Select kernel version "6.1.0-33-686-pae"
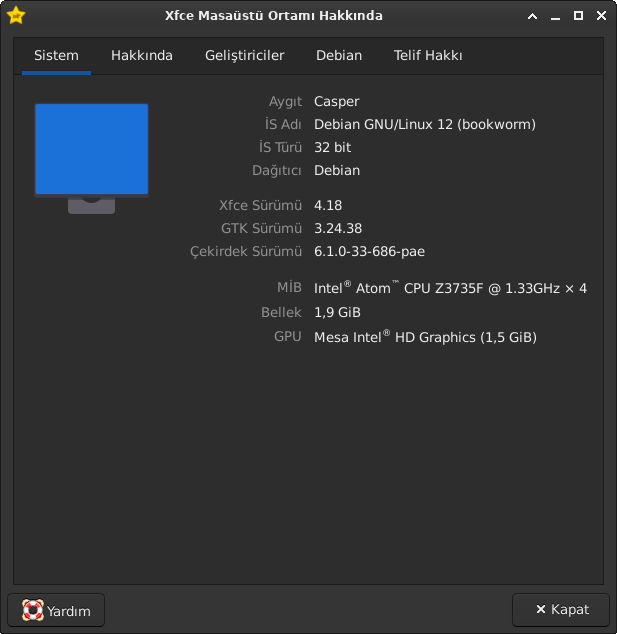Viewport: 617px width, 634px height. click(x=370, y=251)
